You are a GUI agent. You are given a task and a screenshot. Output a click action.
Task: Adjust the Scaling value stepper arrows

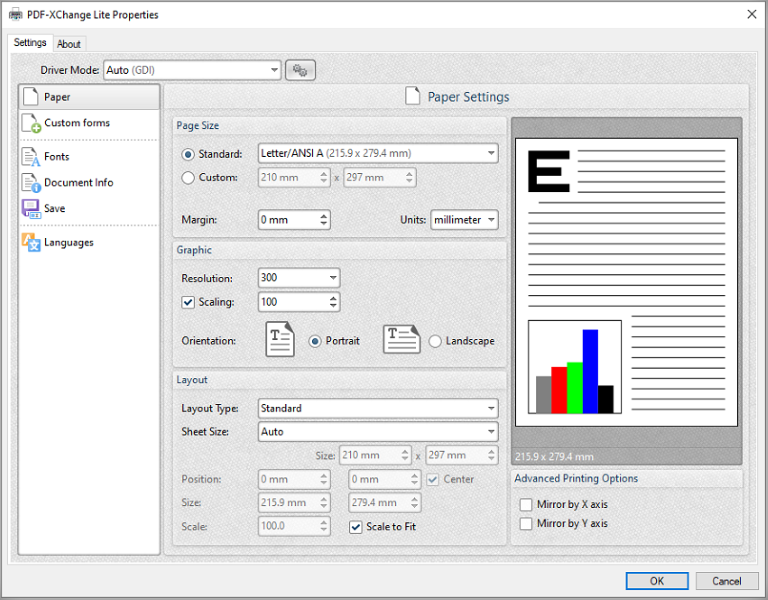[333, 302]
